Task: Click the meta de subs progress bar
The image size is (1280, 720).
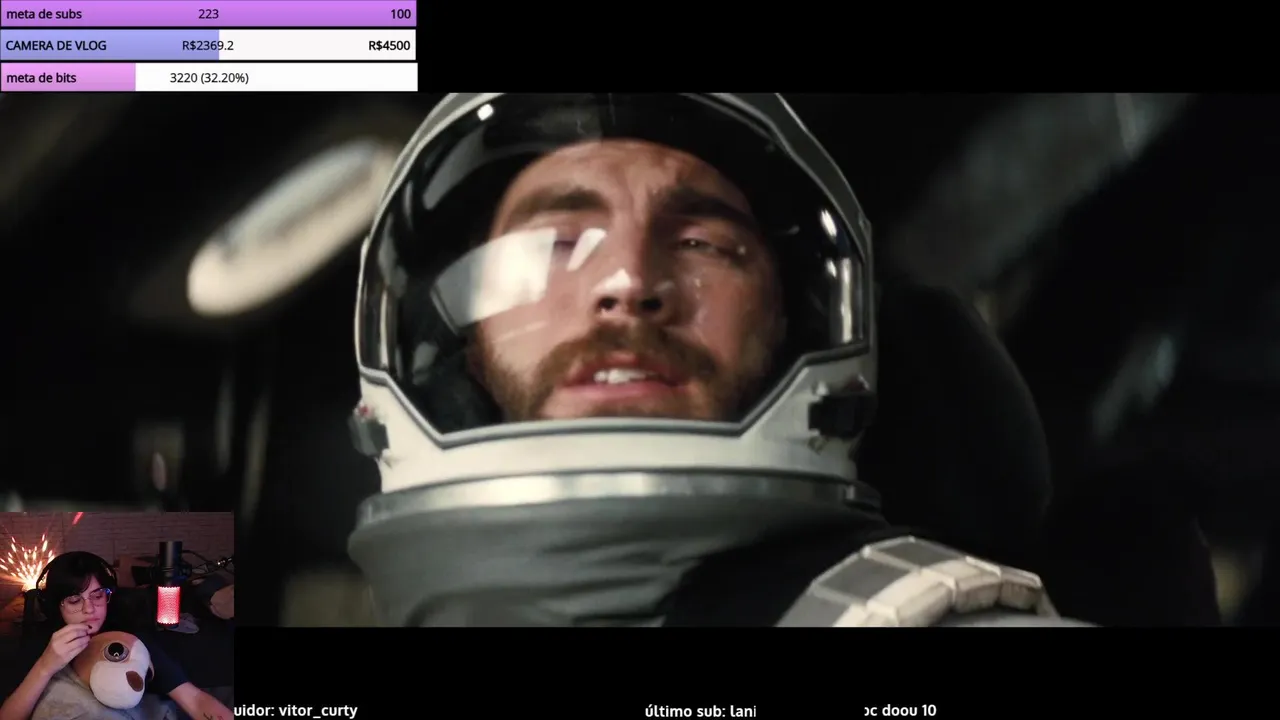Action: tap(208, 14)
